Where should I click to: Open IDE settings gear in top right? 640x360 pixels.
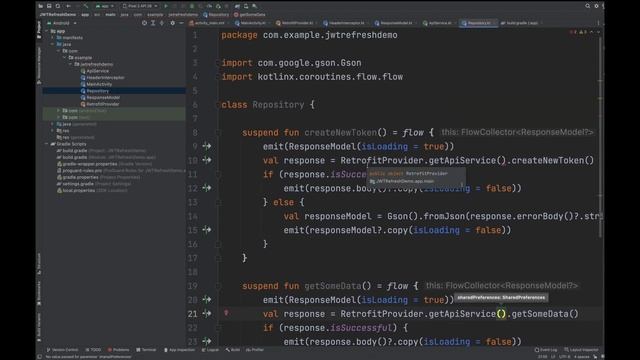click(x=596, y=6)
